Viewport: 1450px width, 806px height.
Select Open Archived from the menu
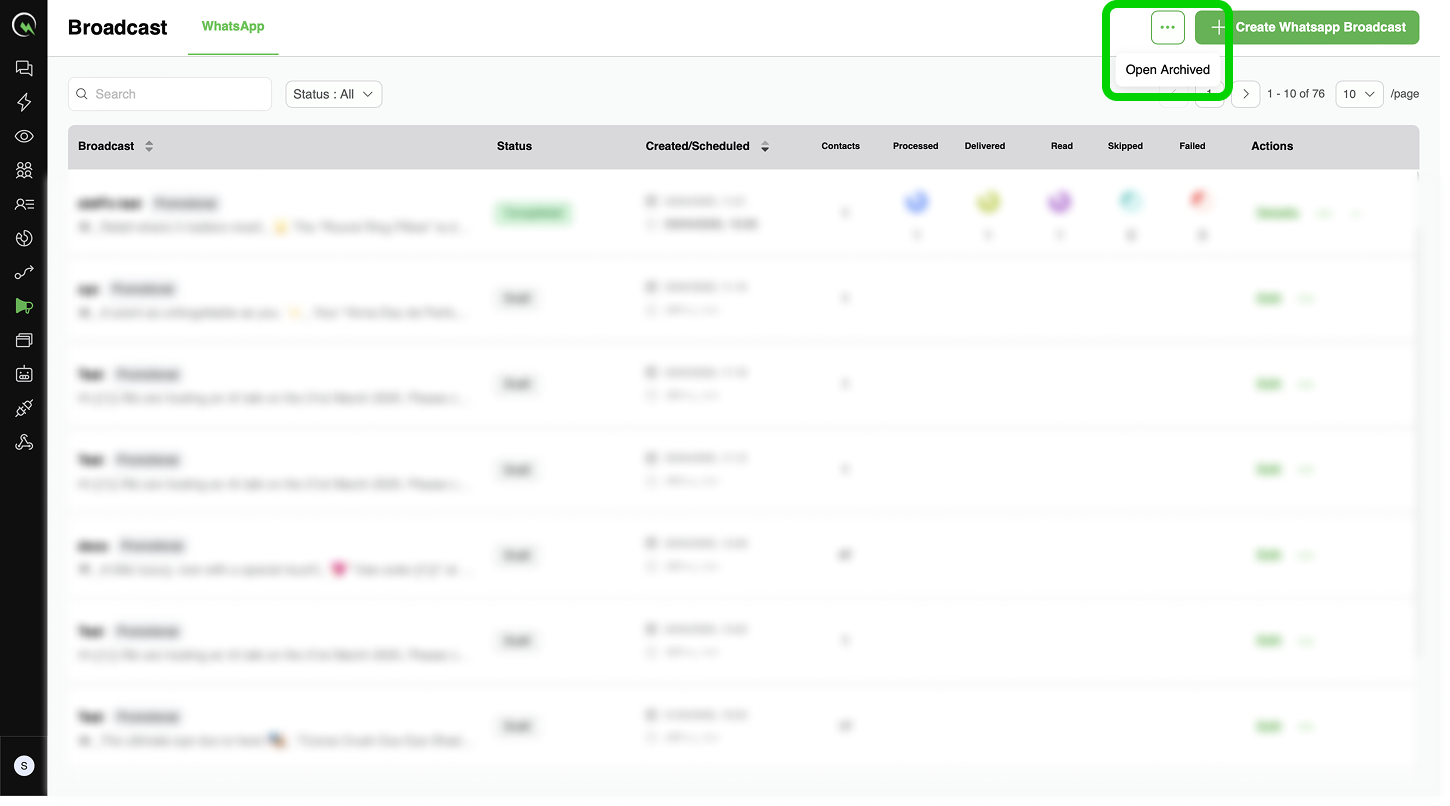(x=1167, y=70)
